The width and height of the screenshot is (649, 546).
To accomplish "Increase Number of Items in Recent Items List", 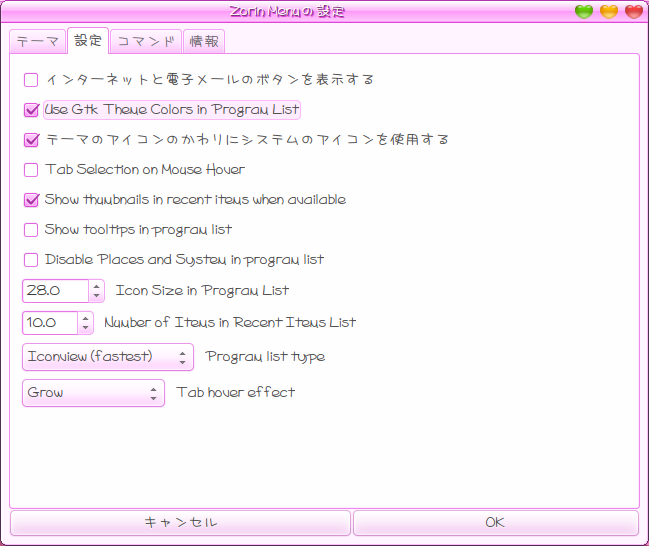I will pos(85,317).
